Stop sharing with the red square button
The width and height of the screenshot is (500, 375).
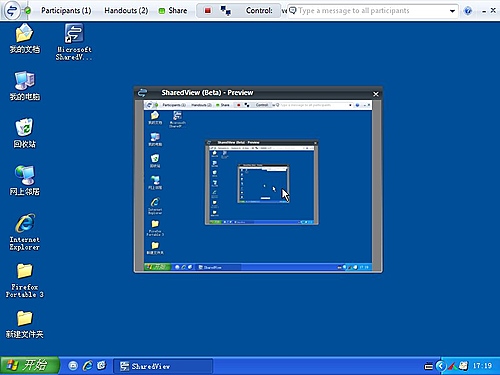[x=208, y=11]
